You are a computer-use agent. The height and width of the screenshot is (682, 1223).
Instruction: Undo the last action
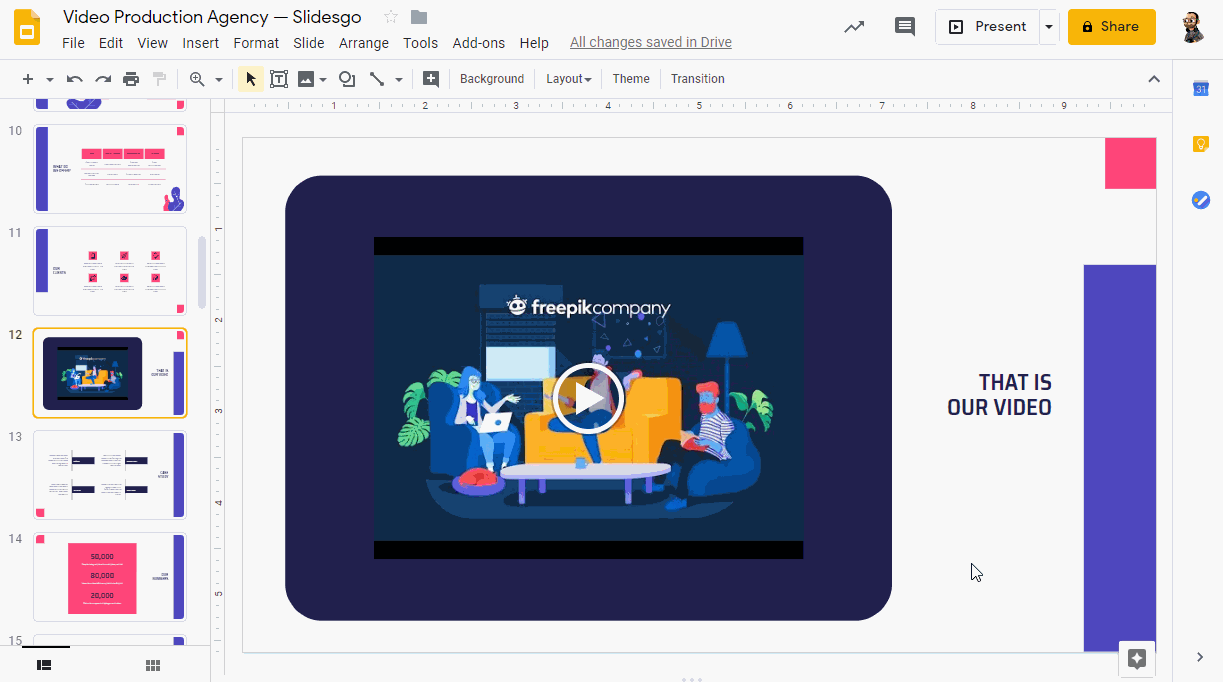point(75,79)
